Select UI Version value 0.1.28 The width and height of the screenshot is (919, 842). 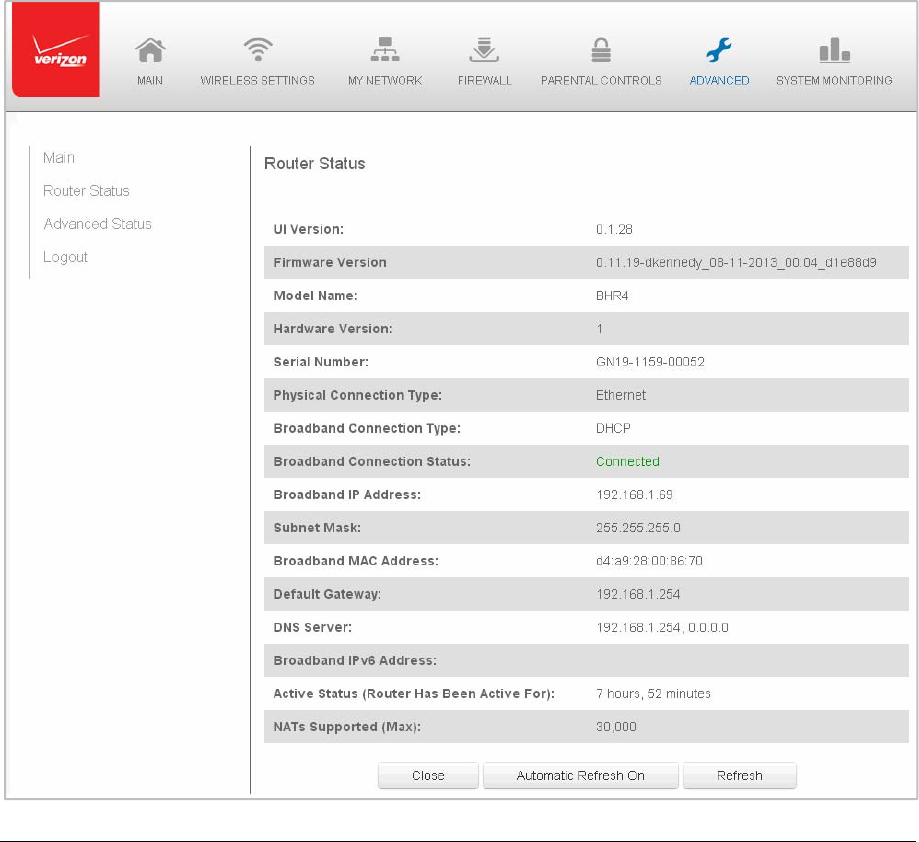614,230
